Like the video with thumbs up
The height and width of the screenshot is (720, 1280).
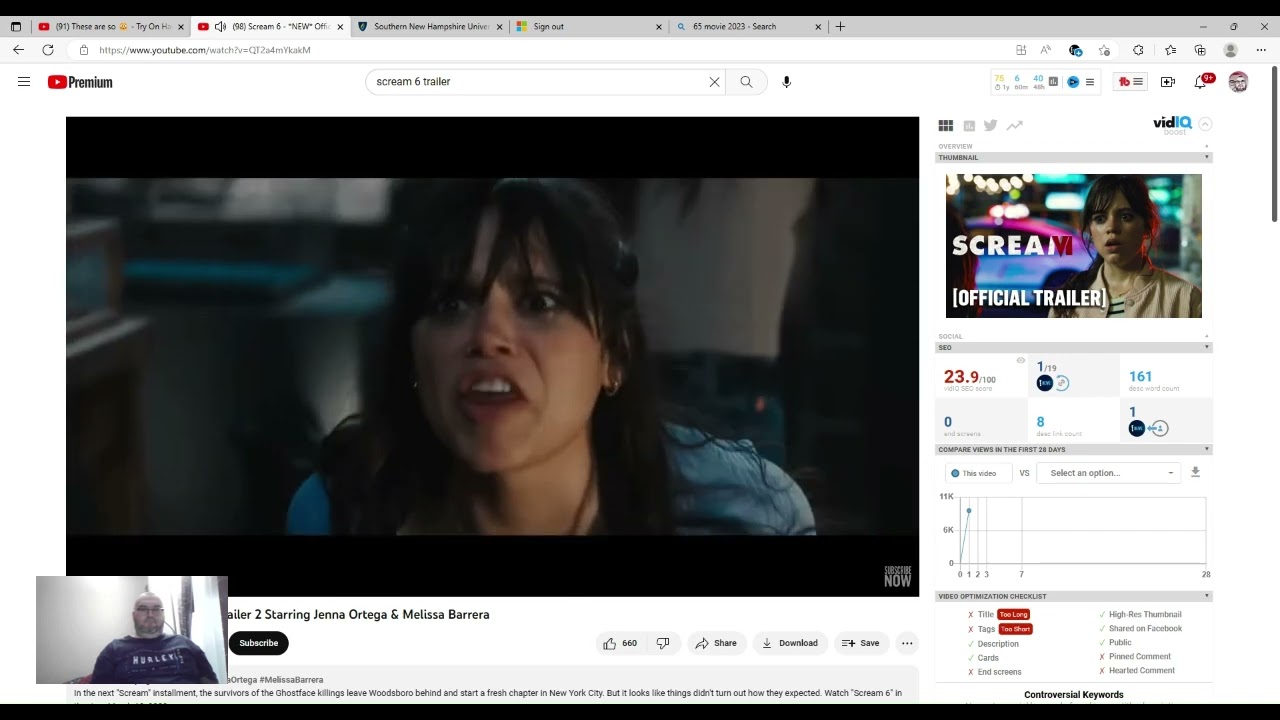click(620, 643)
